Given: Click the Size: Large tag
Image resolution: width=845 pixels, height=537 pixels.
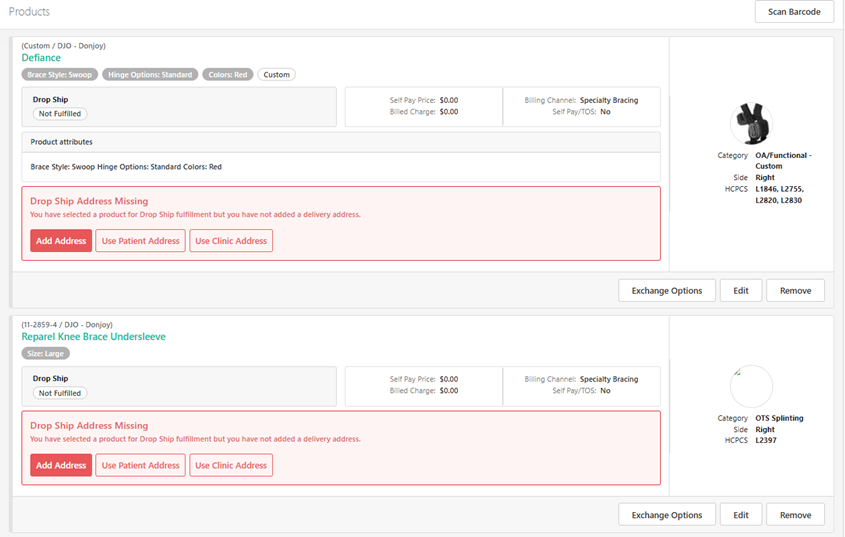Looking at the screenshot, I should coord(45,353).
